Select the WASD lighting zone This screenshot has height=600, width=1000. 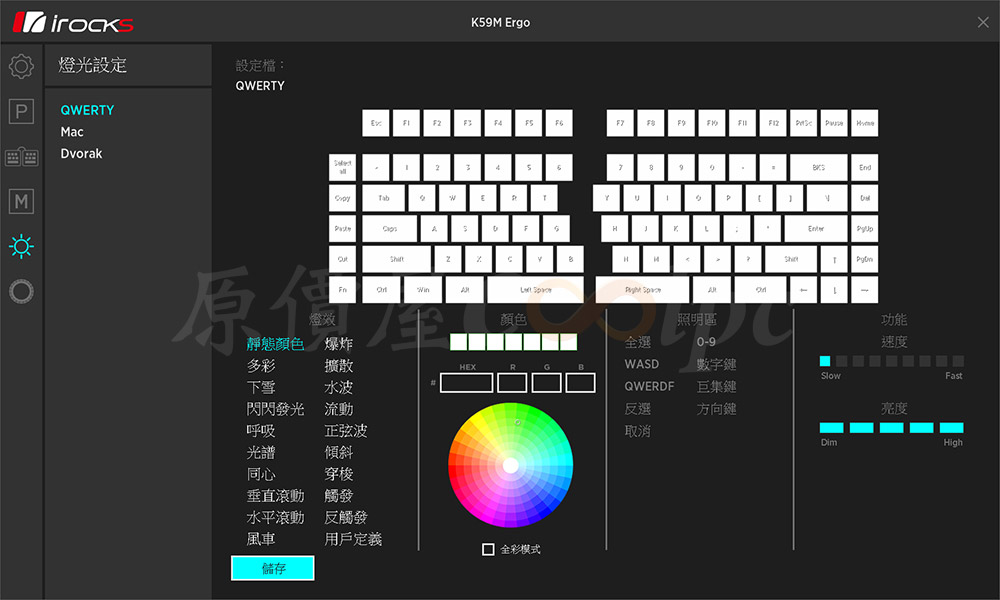tap(642, 365)
